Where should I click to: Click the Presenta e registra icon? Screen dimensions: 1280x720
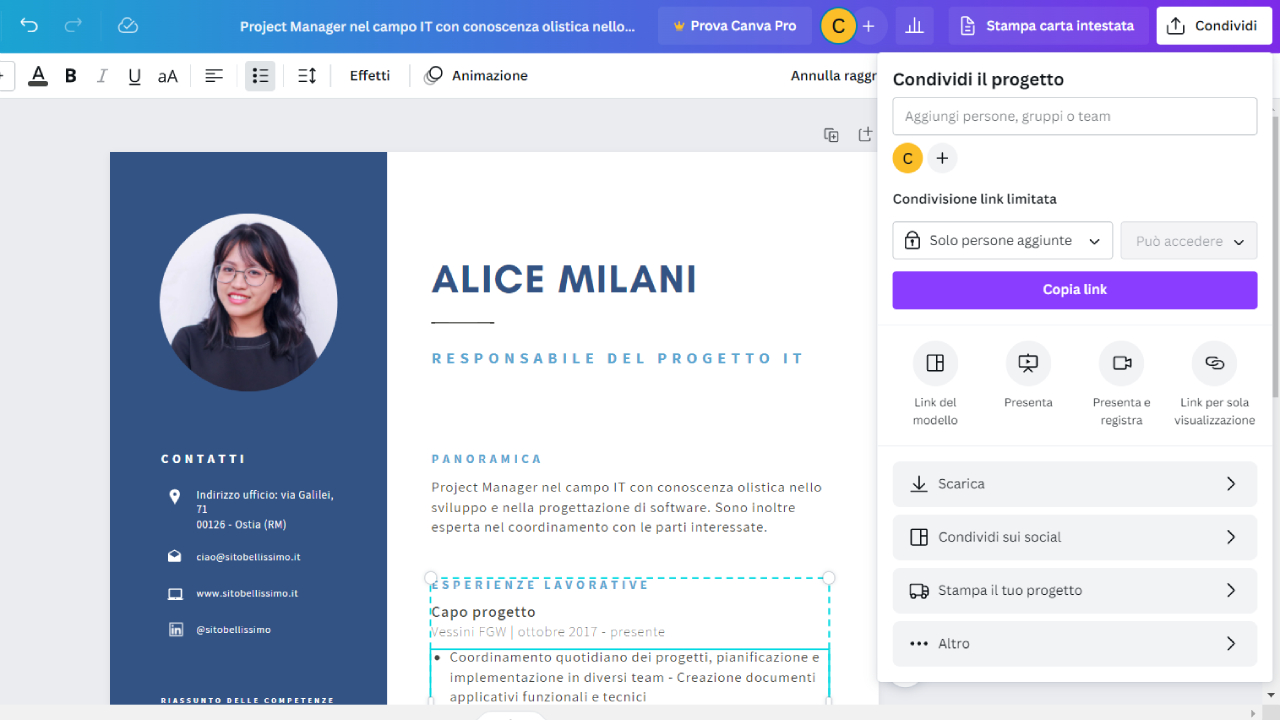1121,364
